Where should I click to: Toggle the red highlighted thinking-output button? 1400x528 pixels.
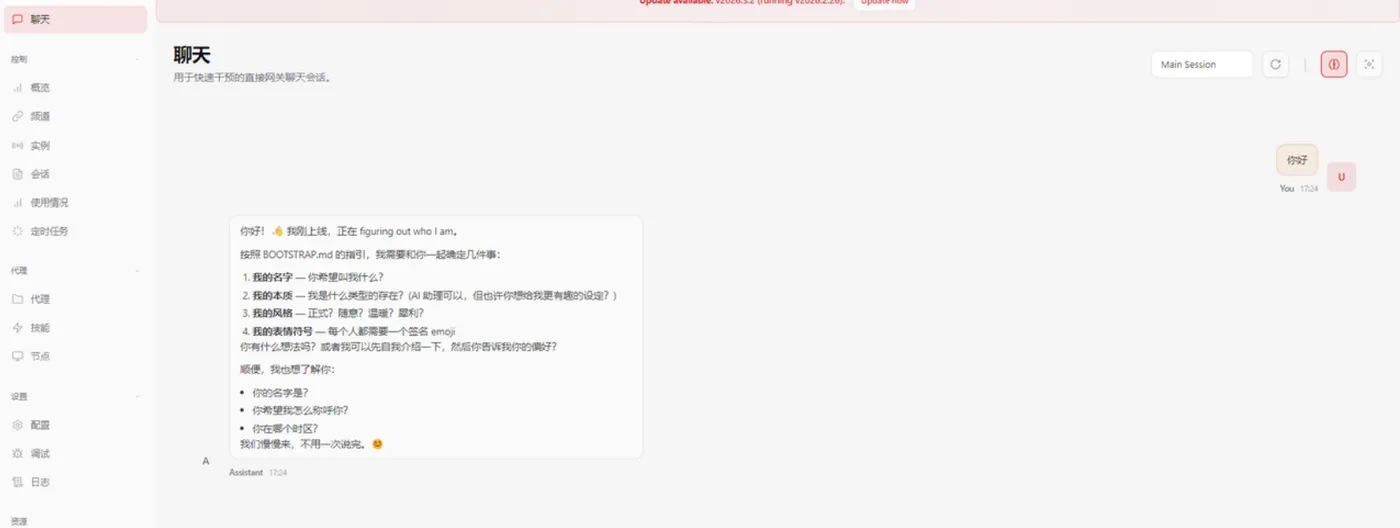coord(1334,64)
